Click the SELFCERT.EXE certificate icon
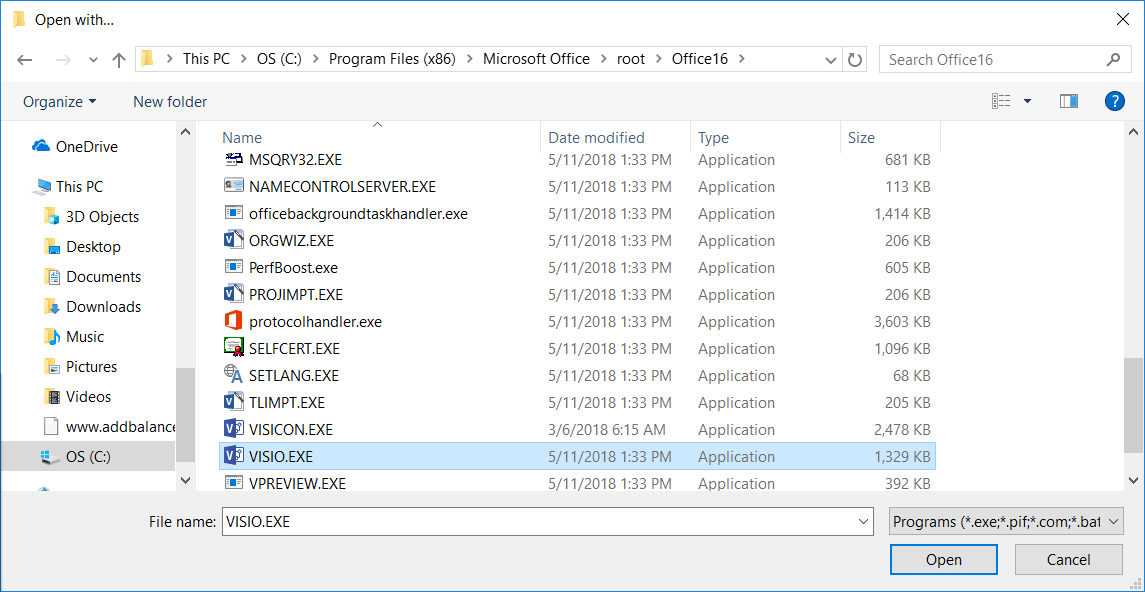This screenshot has height=592, width=1145. tap(233, 348)
